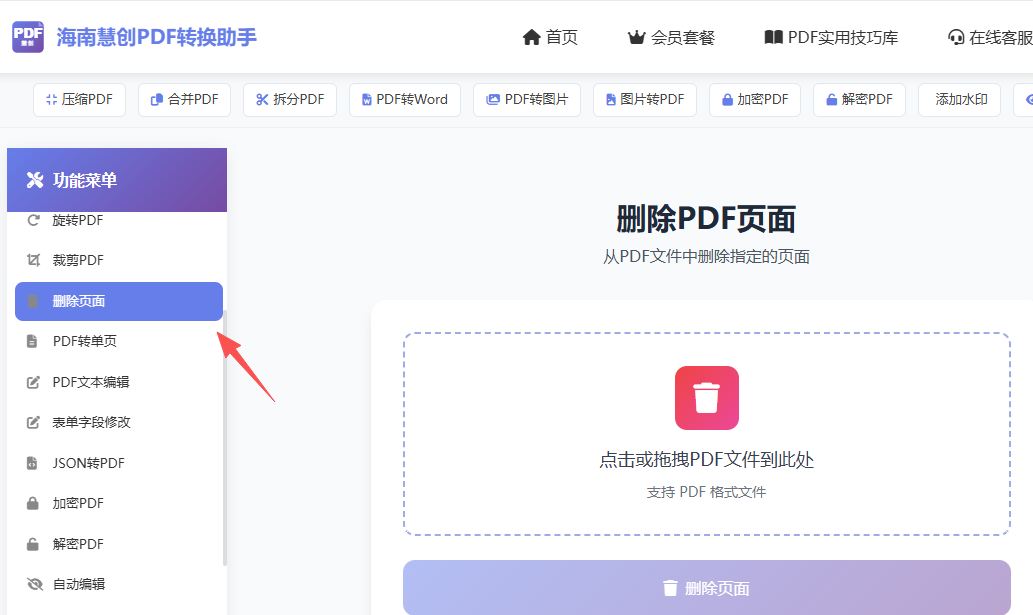Choose 自动编辑 in the sidebar menu
The height and width of the screenshot is (615, 1033).
[x=119, y=584]
